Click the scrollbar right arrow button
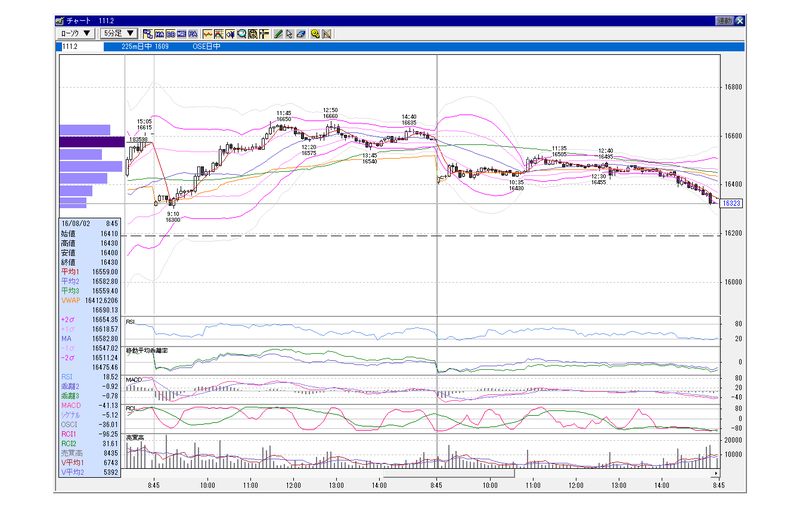 (716, 474)
